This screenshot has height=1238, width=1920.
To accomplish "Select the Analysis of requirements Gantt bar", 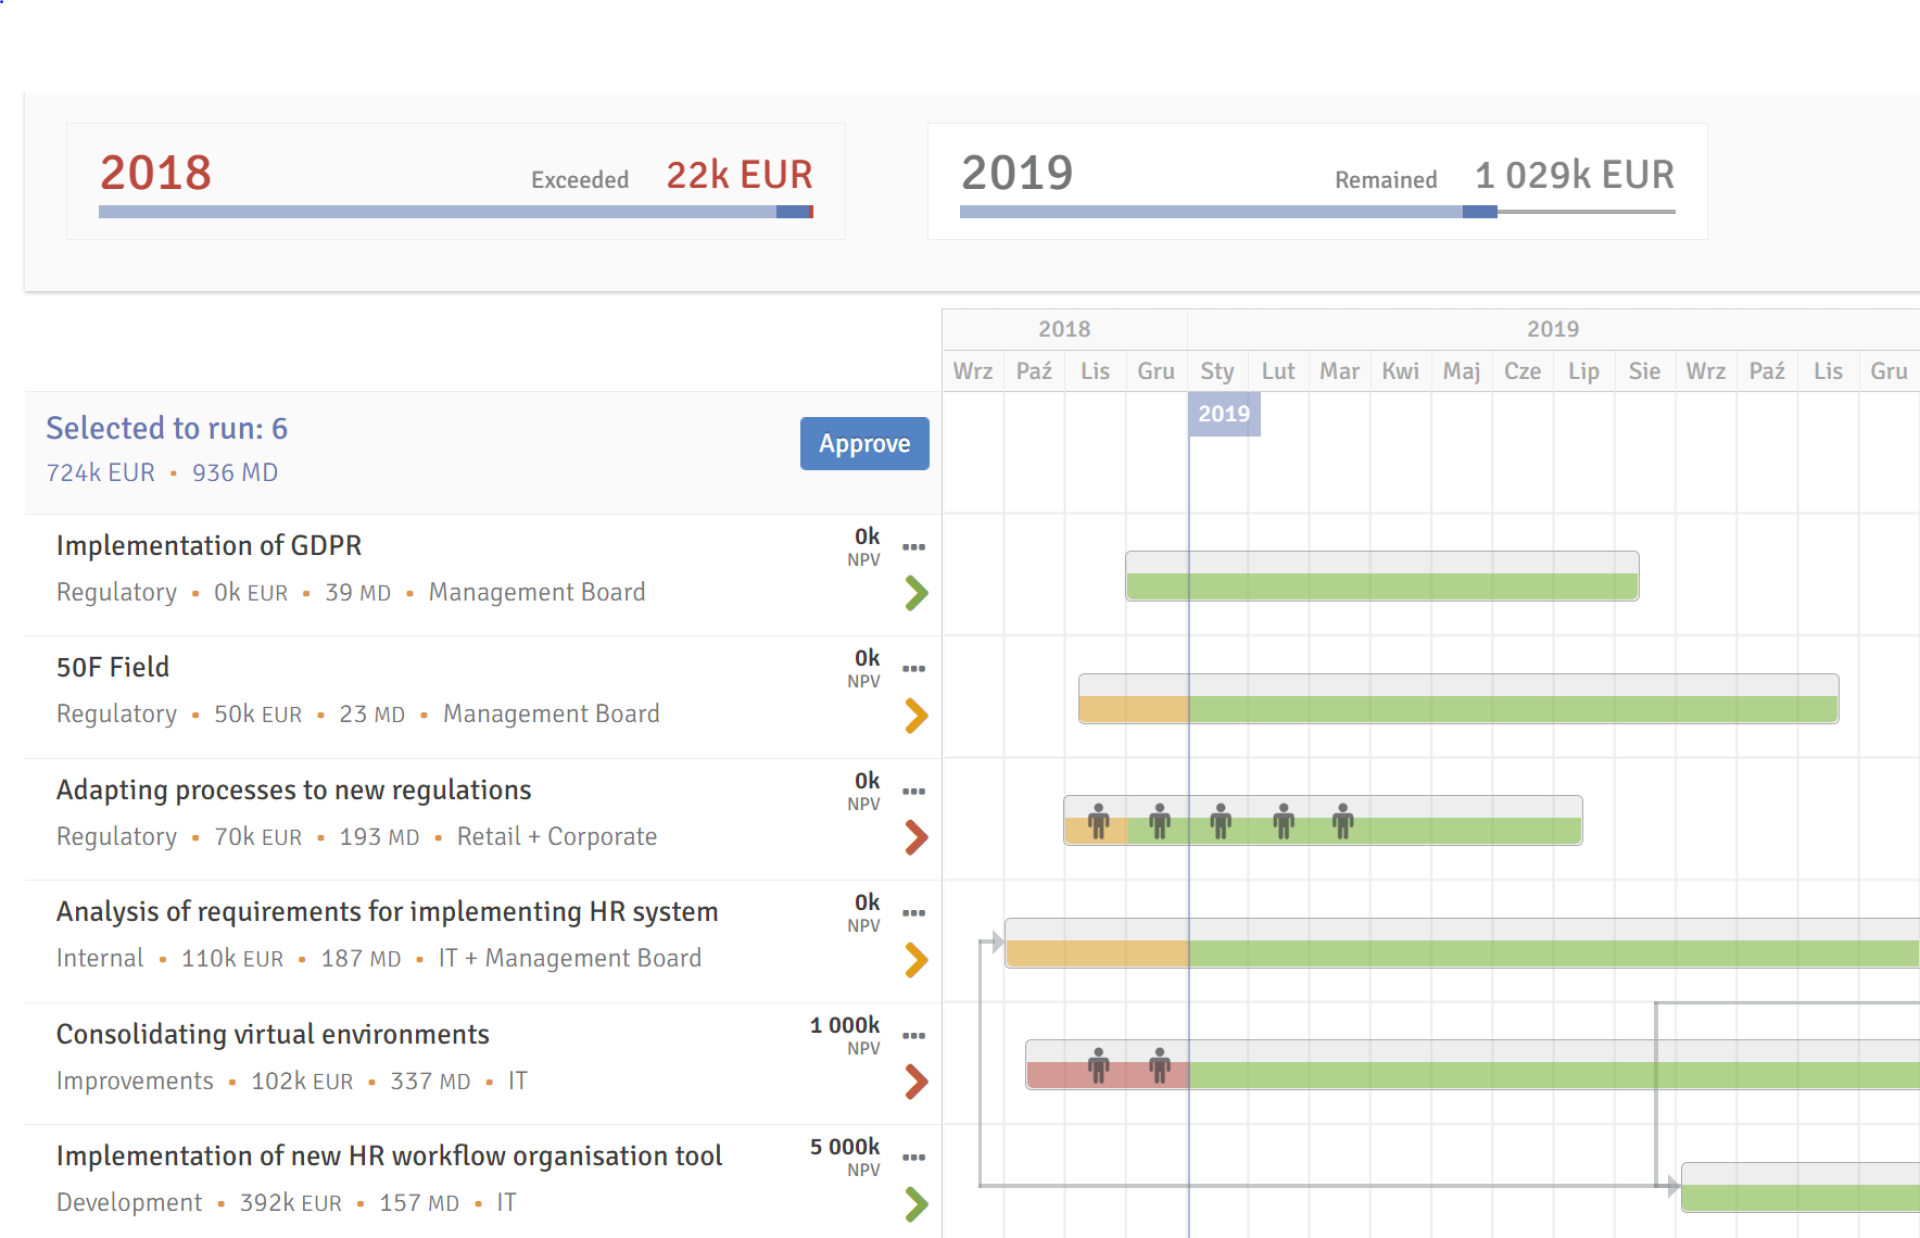I will (1462, 943).
